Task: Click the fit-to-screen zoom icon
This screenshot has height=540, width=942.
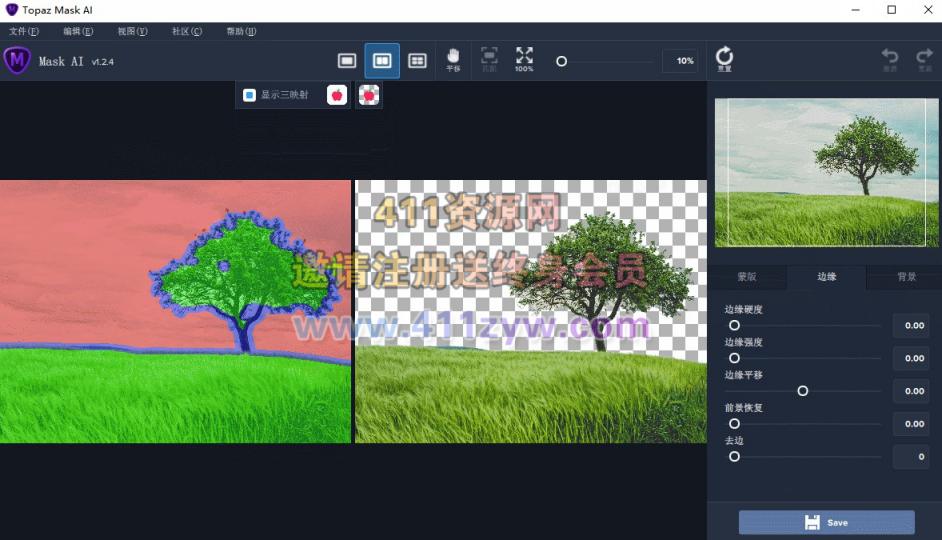Action: tap(489, 59)
